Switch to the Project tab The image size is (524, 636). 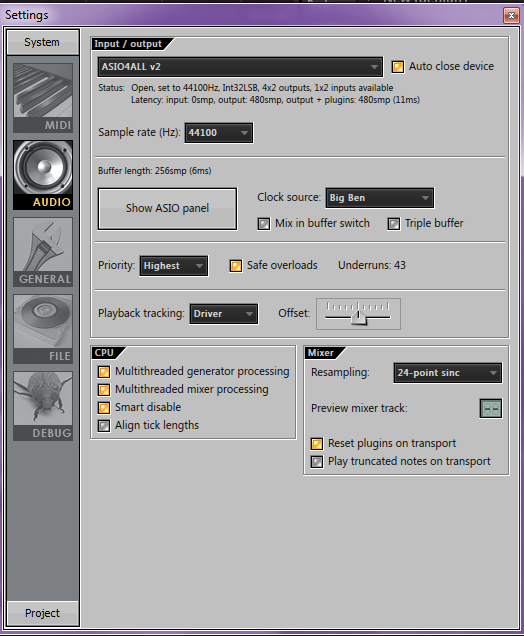(43, 613)
